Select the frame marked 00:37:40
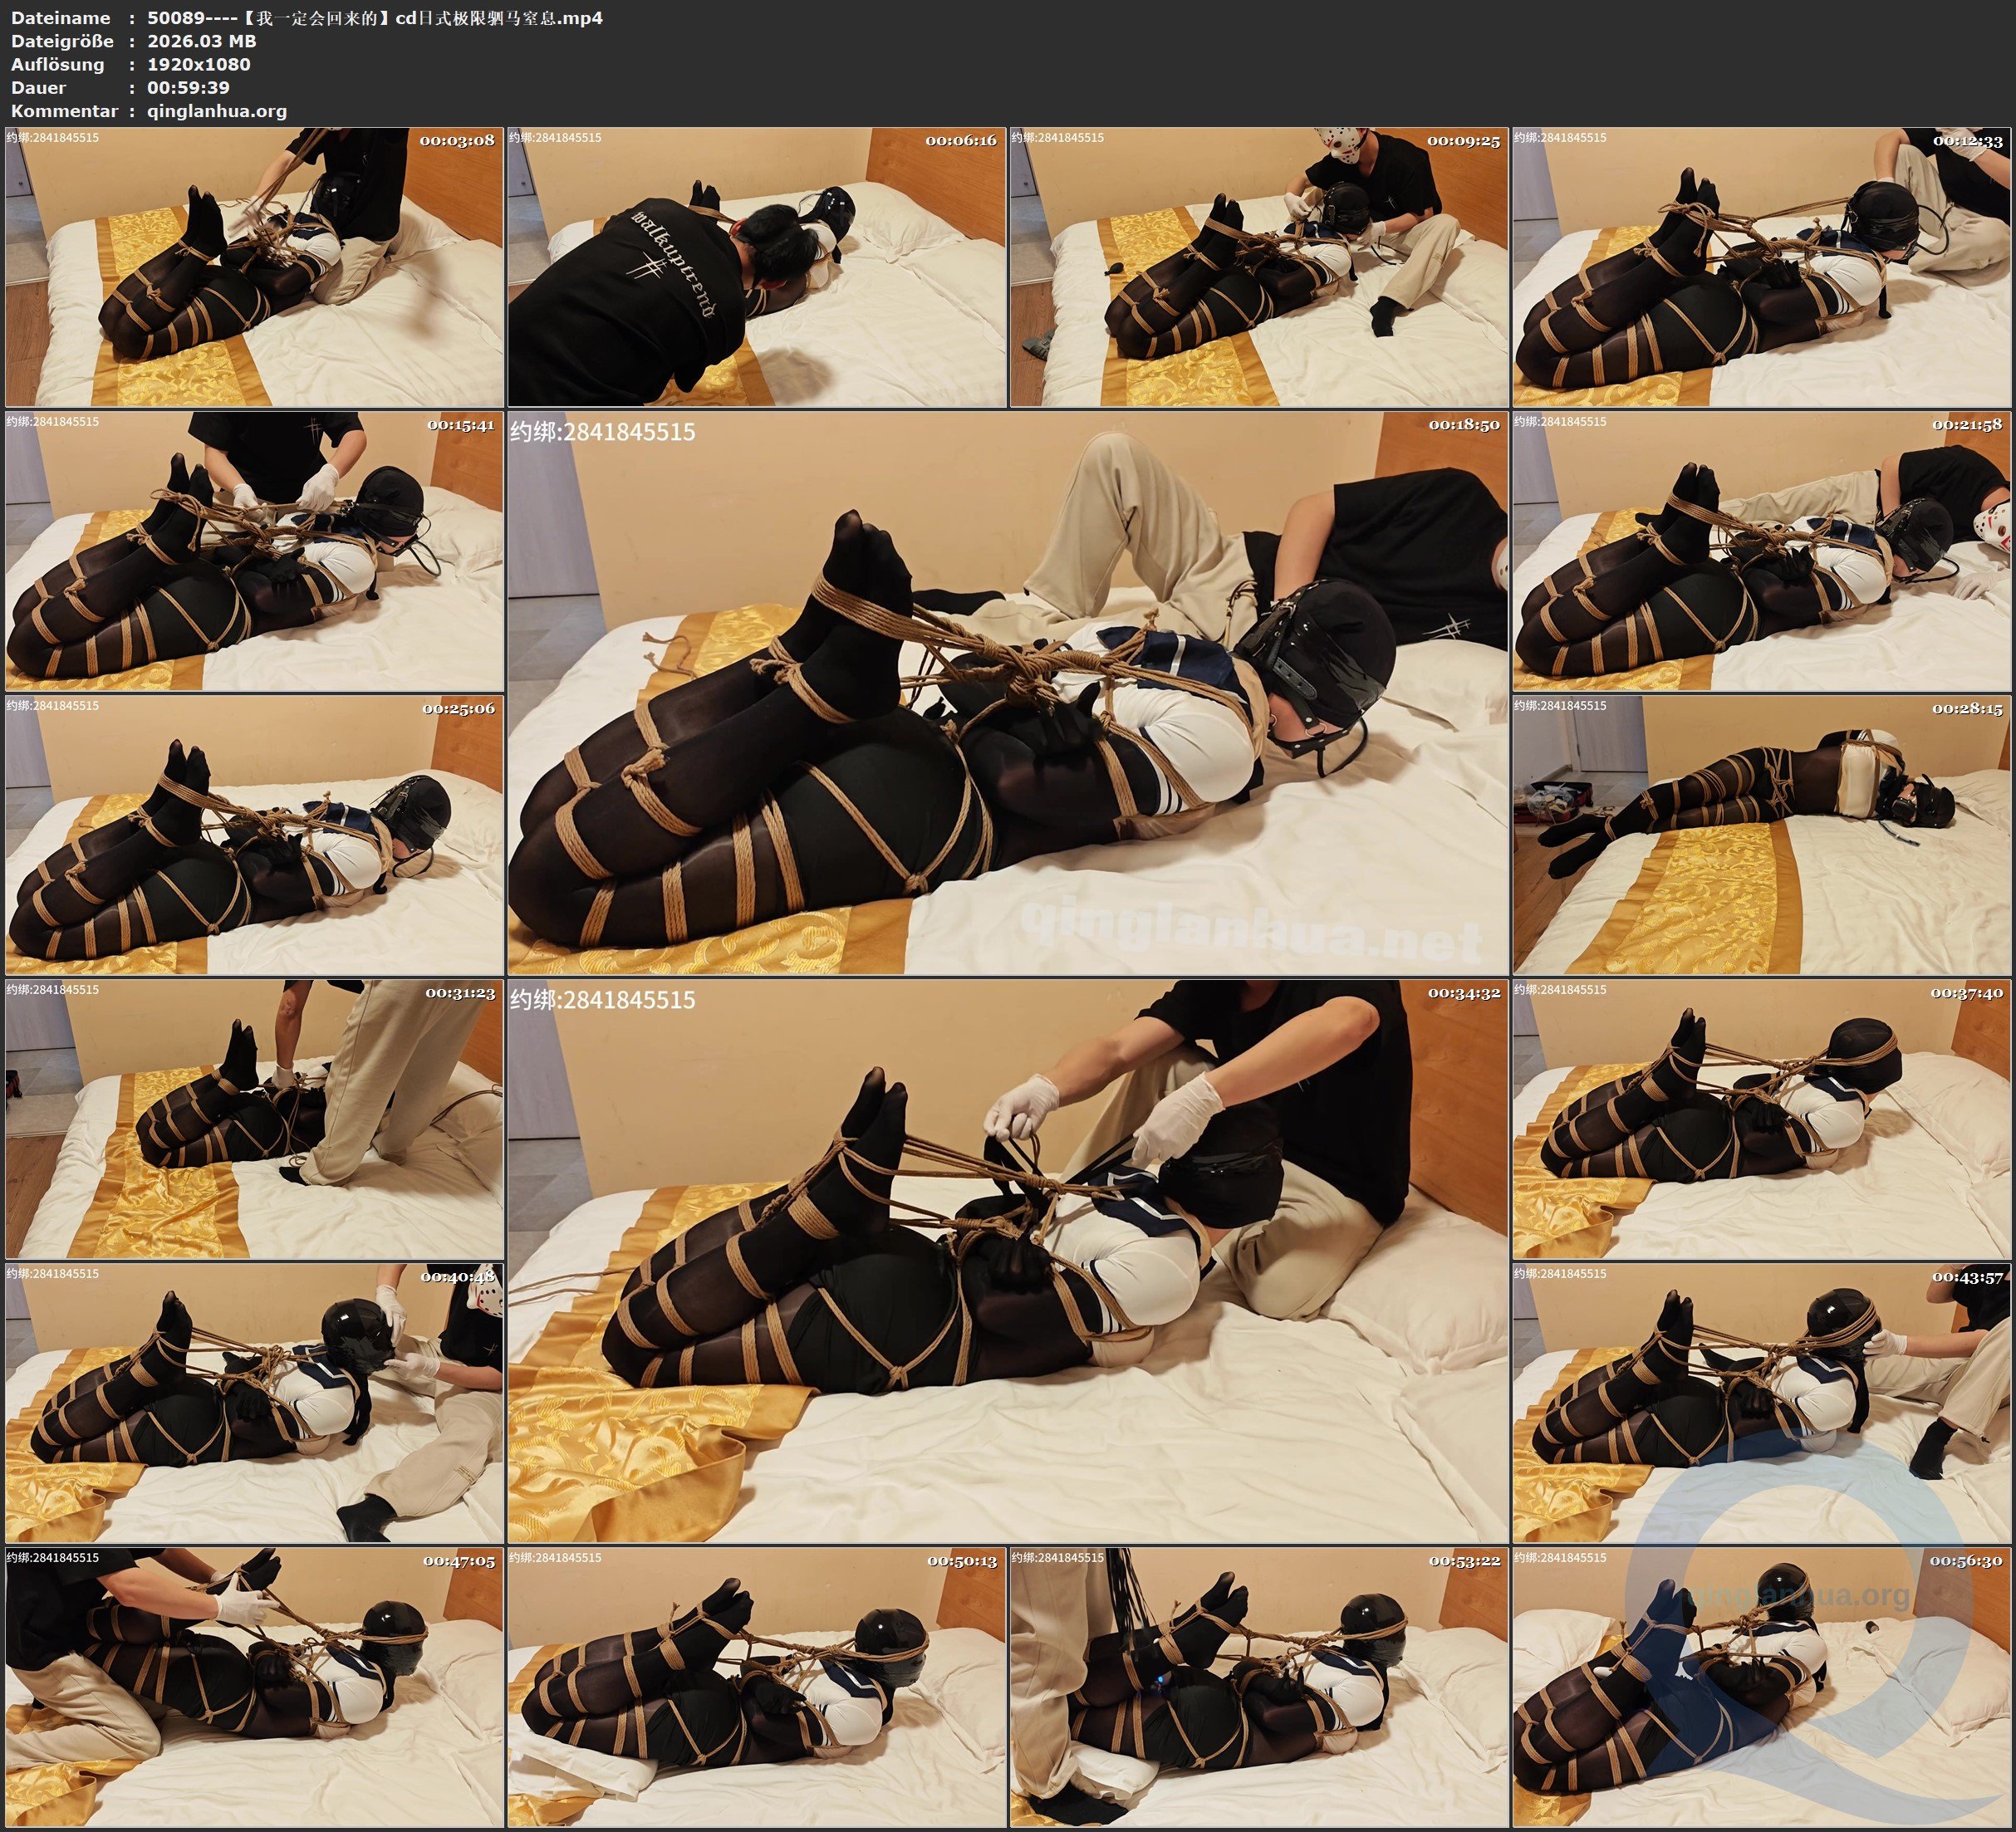The width and height of the screenshot is (2016, 1832). [1761, 1119]
